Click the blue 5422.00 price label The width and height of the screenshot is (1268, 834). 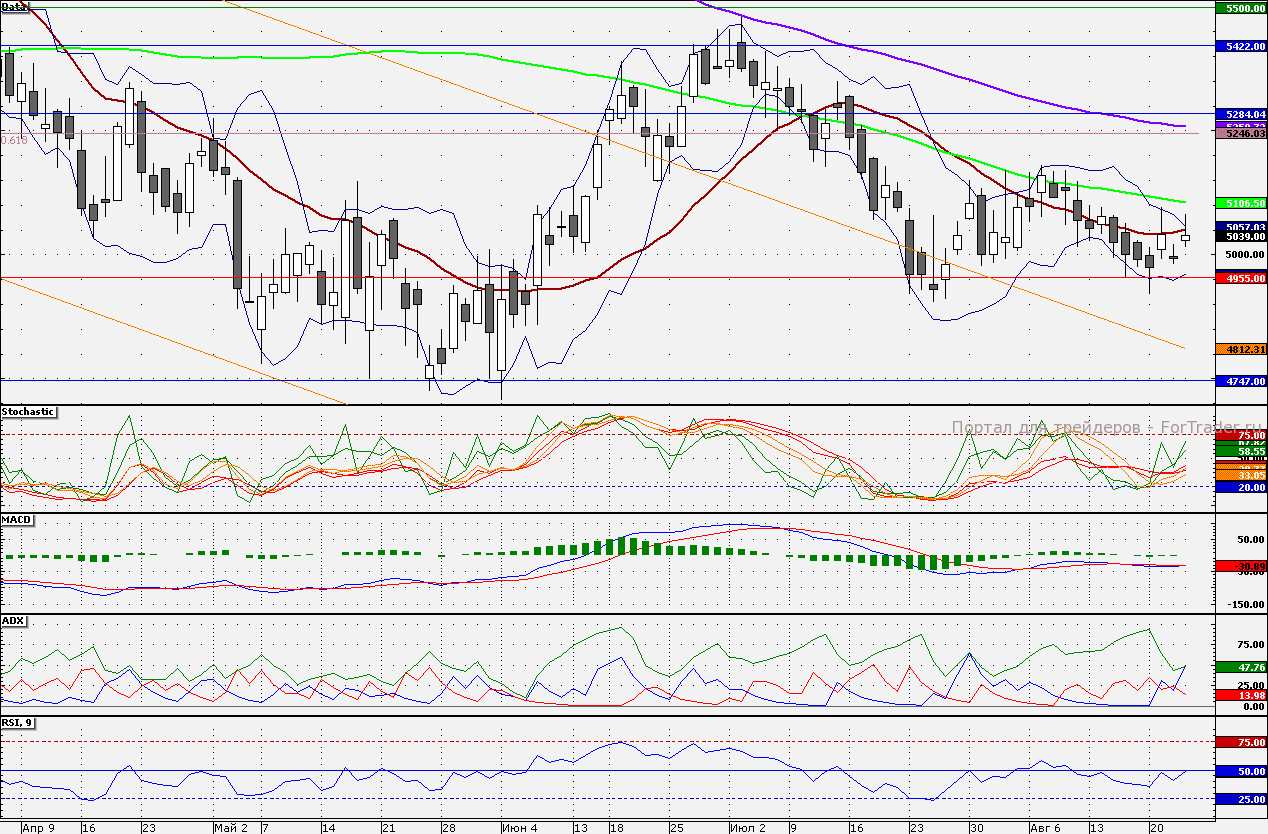tap(1240, 46)
